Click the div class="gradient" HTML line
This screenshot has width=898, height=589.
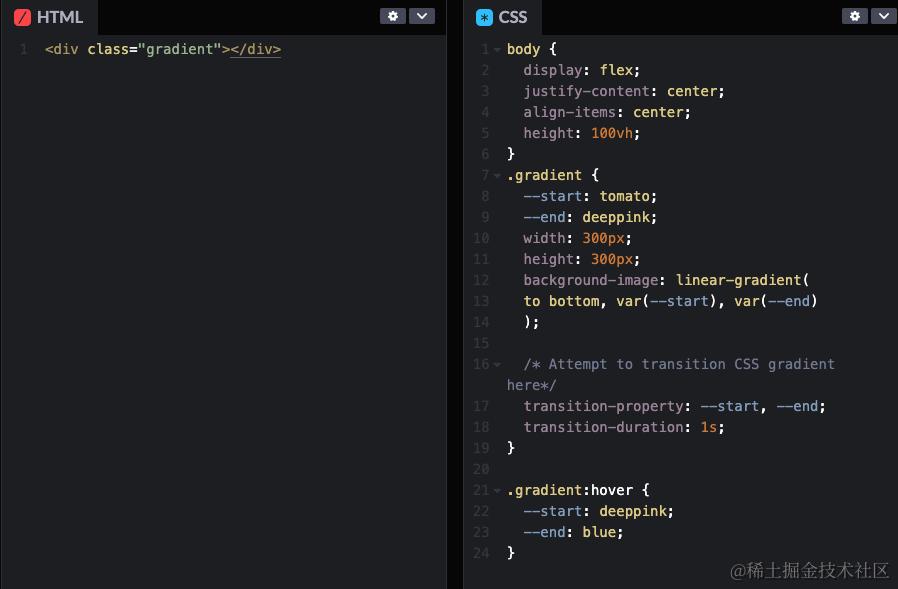(x=163, y=49)
